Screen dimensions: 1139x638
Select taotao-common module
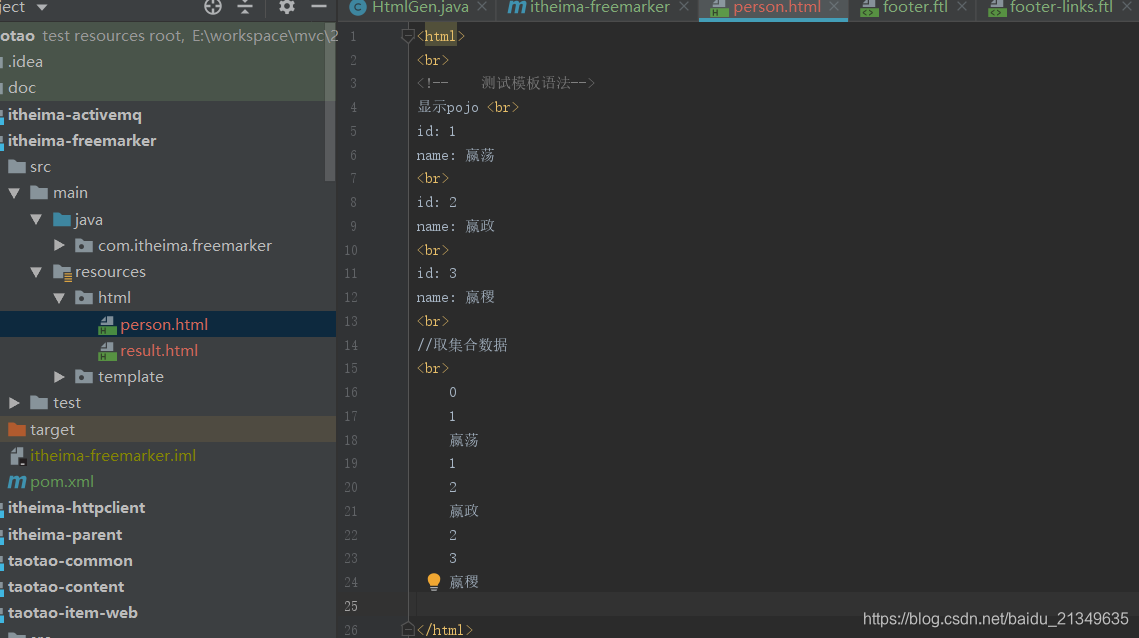[x=70, y=561]
